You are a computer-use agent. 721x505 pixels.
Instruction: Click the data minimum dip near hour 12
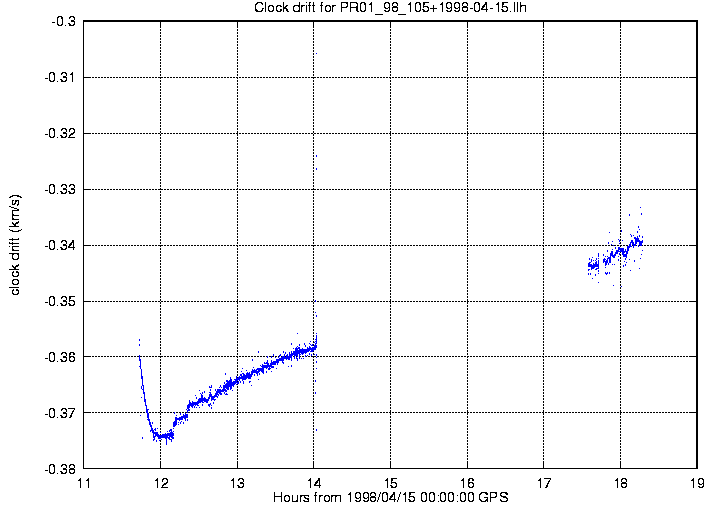point(162,436)
